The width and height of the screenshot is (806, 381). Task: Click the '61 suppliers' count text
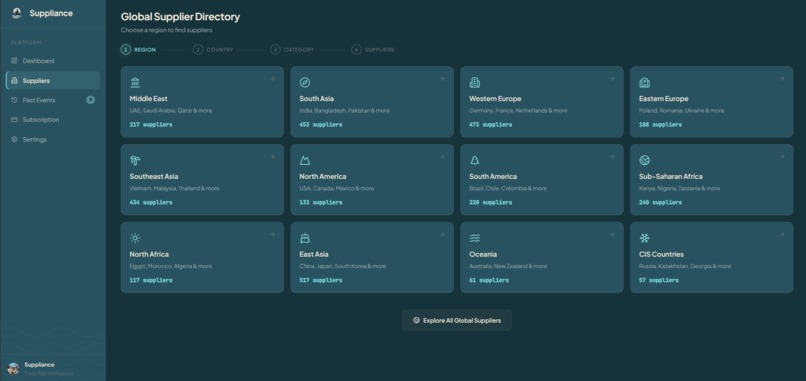click(x=489, y=280)
